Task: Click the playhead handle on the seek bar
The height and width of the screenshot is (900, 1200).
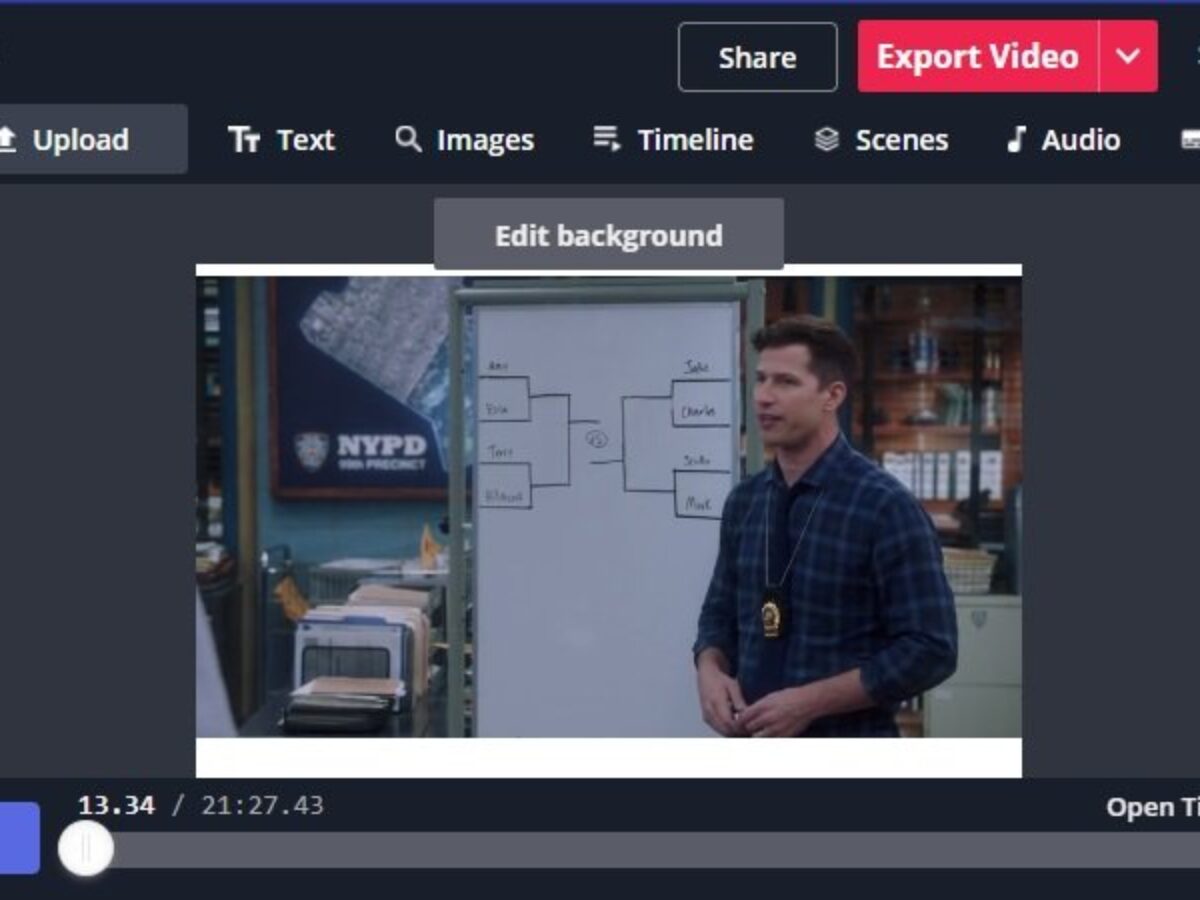Action: click(85, 849)
